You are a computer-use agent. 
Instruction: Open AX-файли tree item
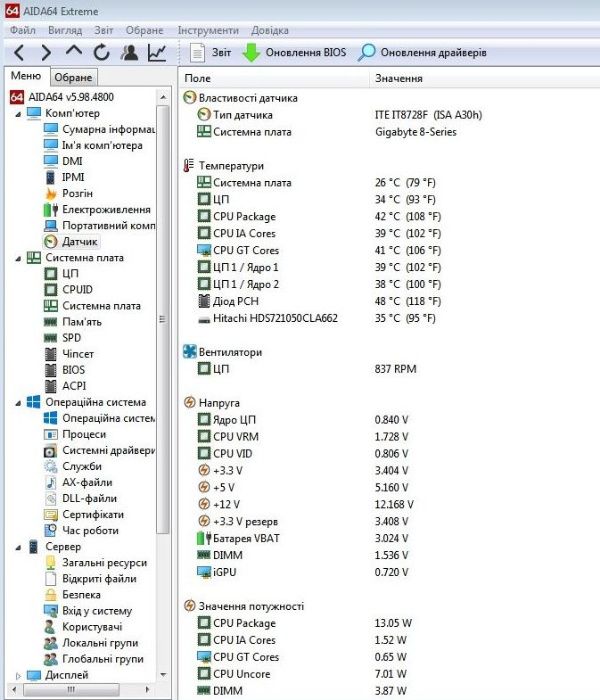[78, 483]
